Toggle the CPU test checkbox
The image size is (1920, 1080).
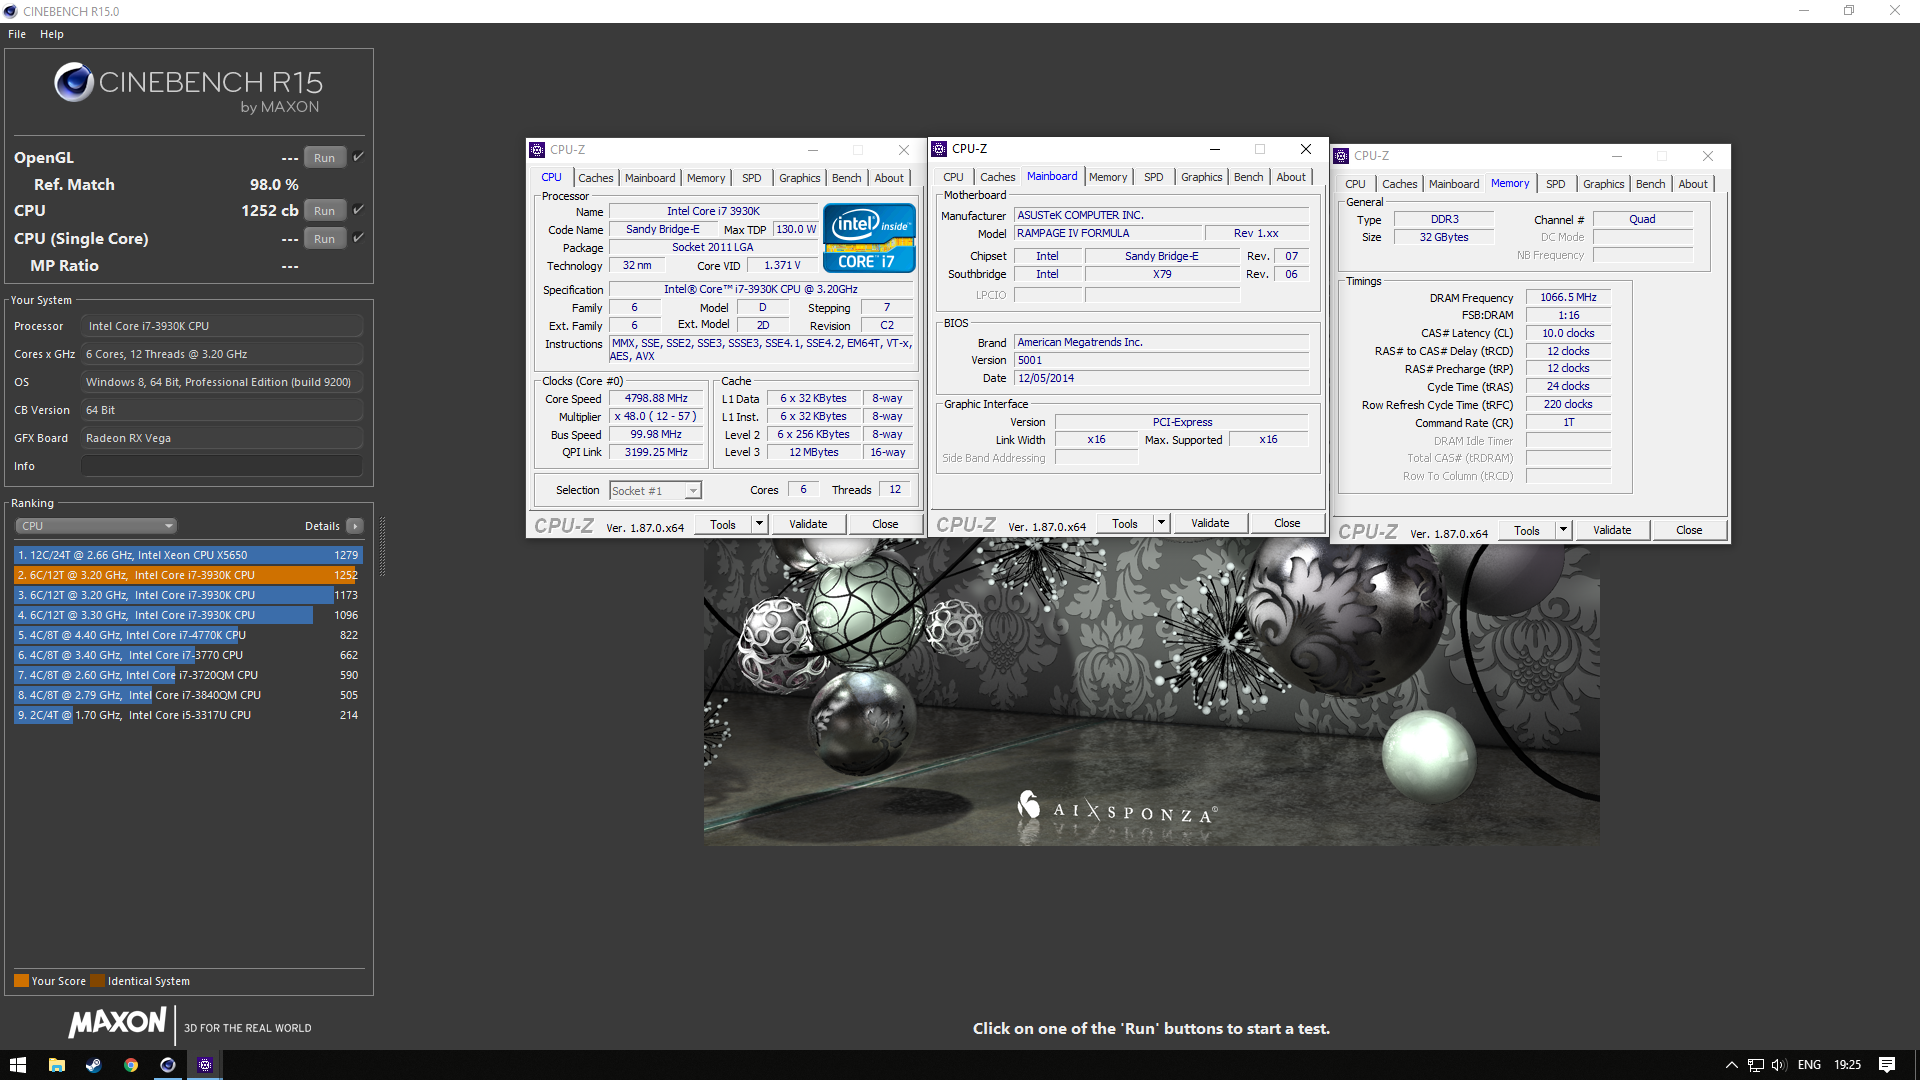(358, 210)
